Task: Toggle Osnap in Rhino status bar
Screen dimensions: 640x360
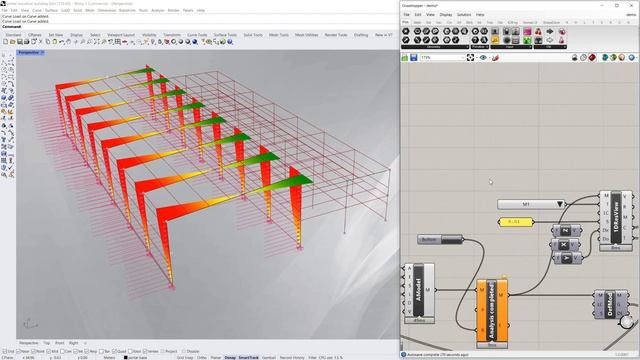Action: pos(230,358)
